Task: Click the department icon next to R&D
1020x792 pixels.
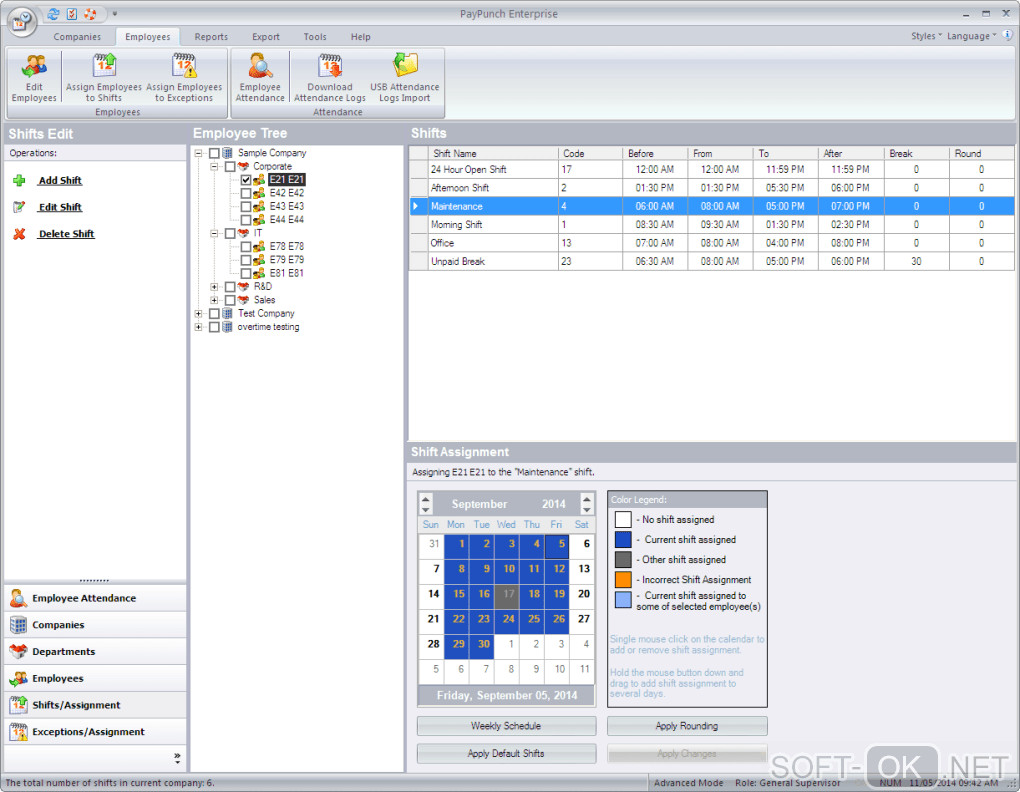Action: pos(243,287)
